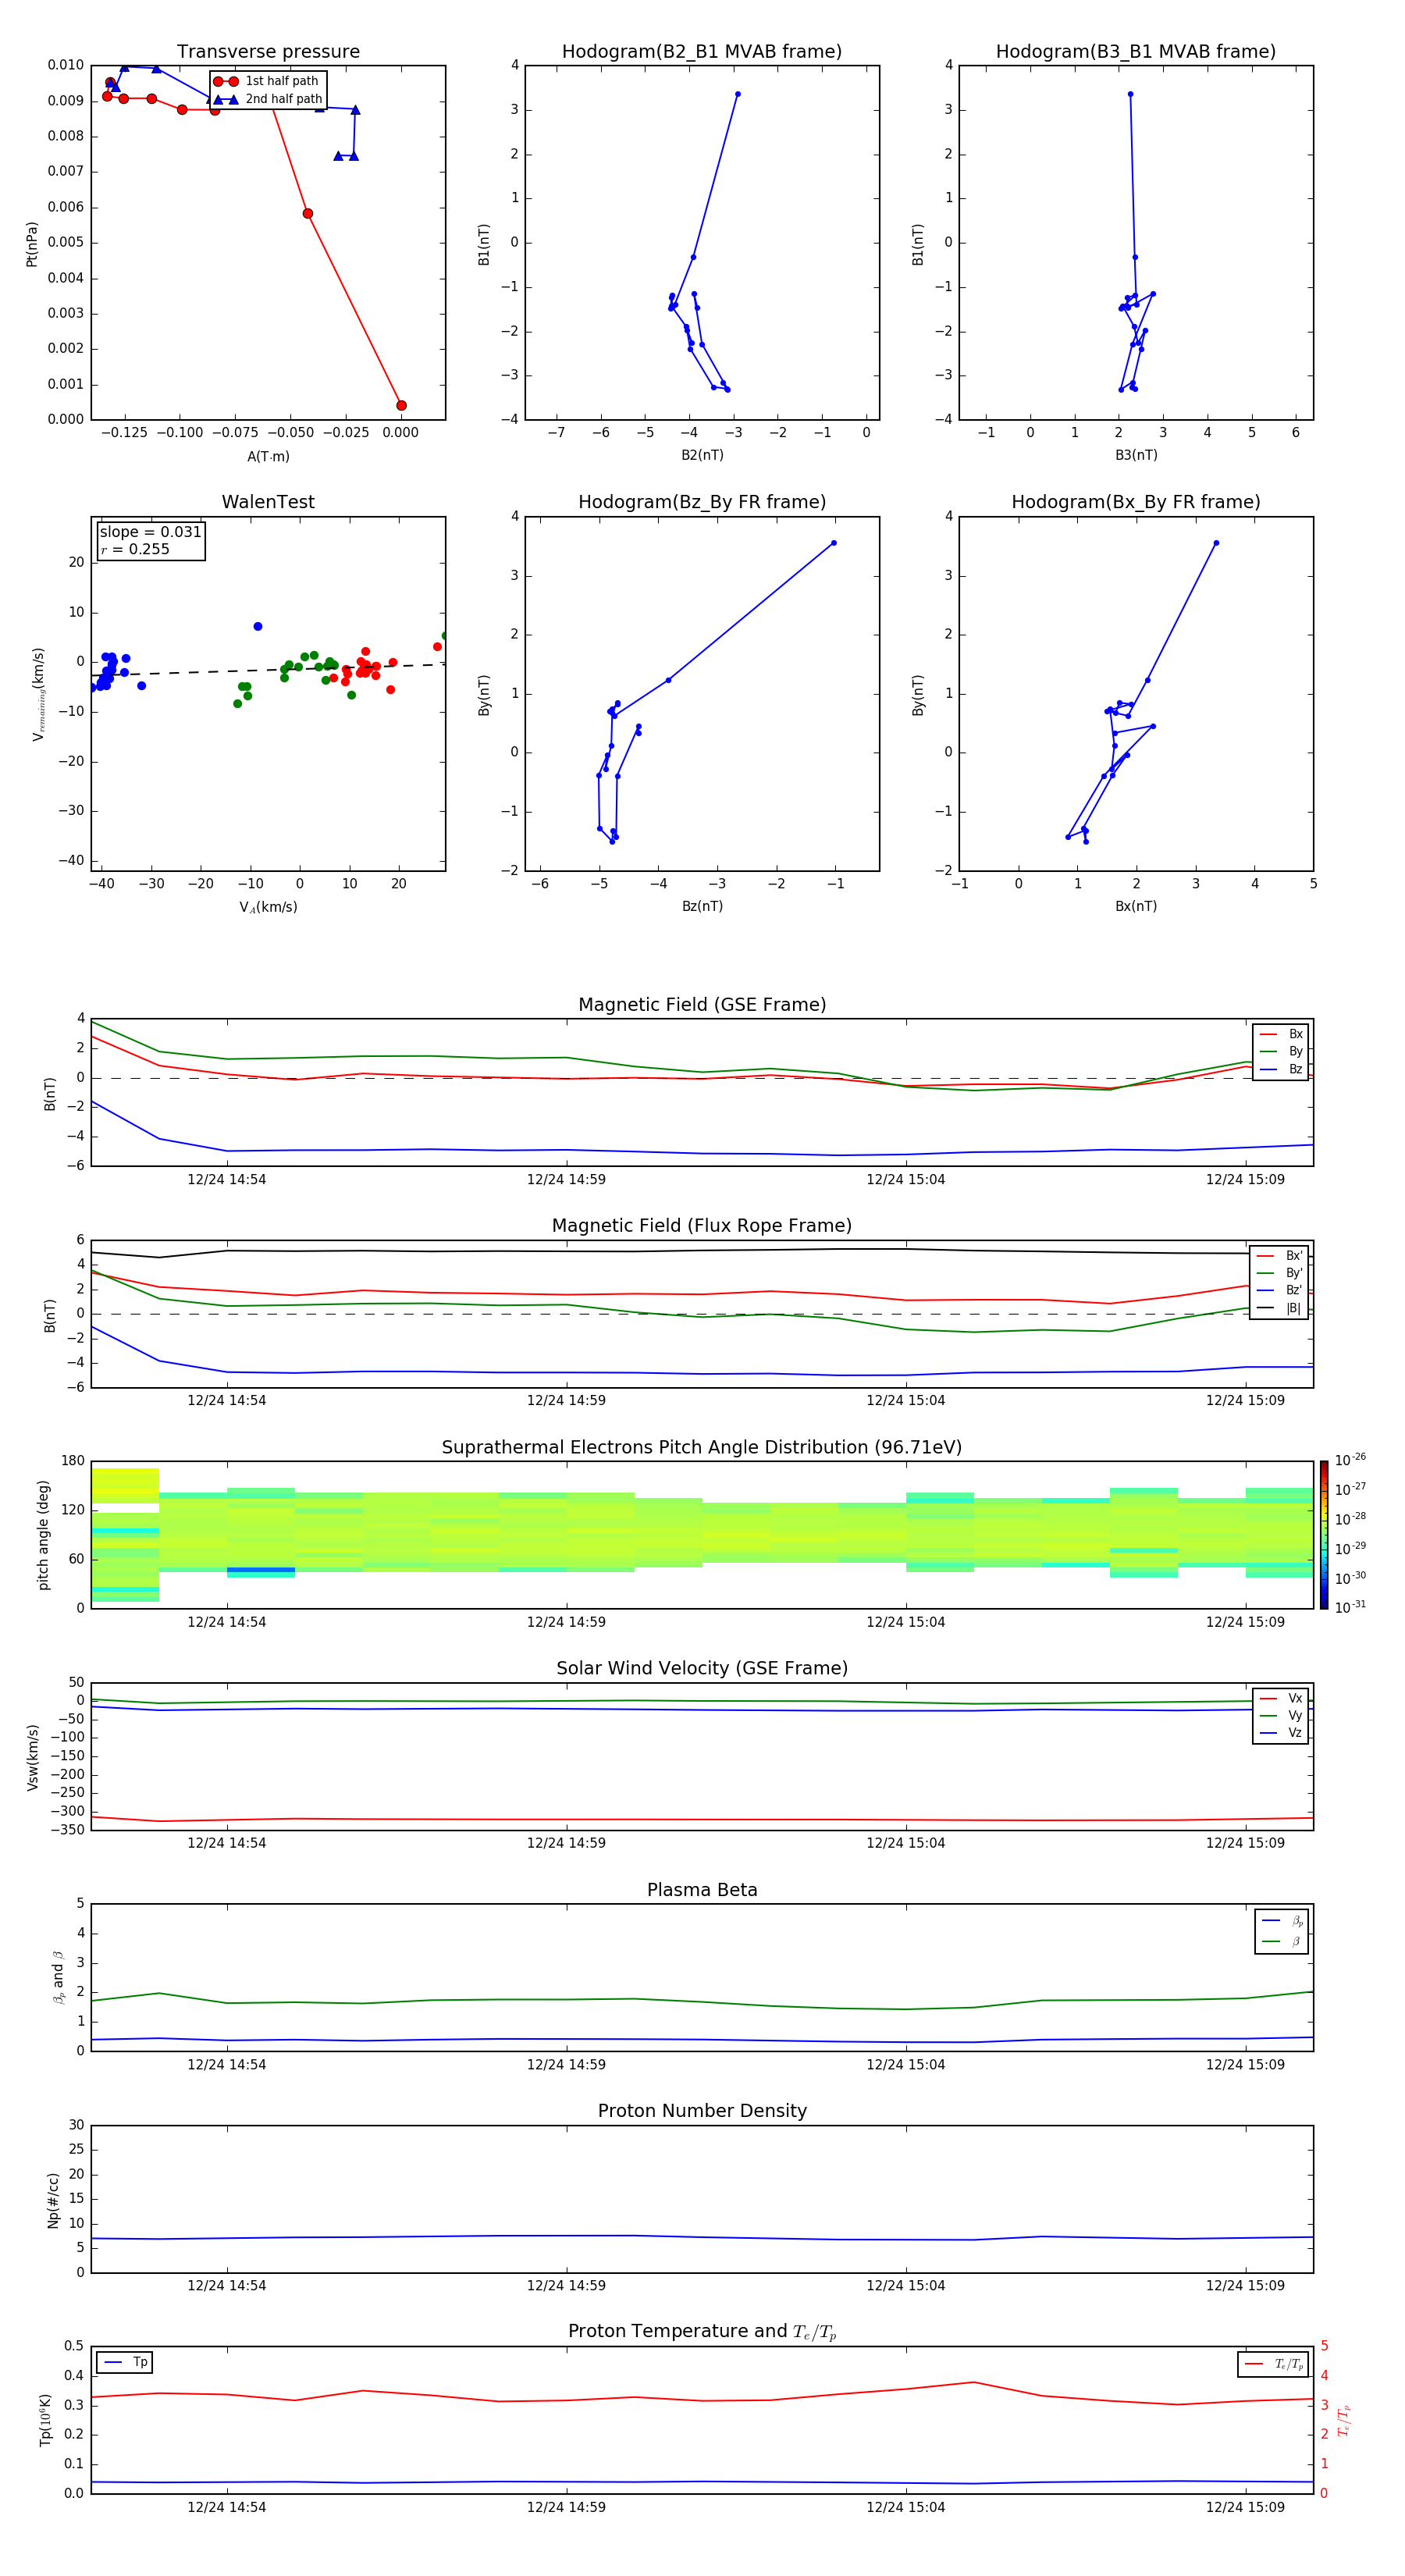The image size is (1405, 2576).
Task: Select the 2nd half path legend entry
Action: [x=268, y=99]
